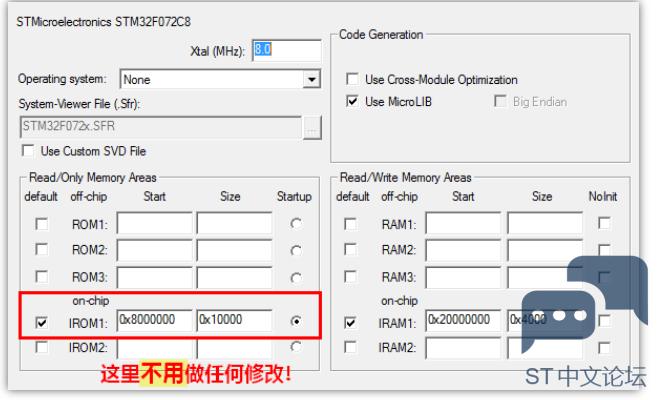The image size is (659, 400).
Task: Click the RAM3 Start field
Action: [463, 277]
